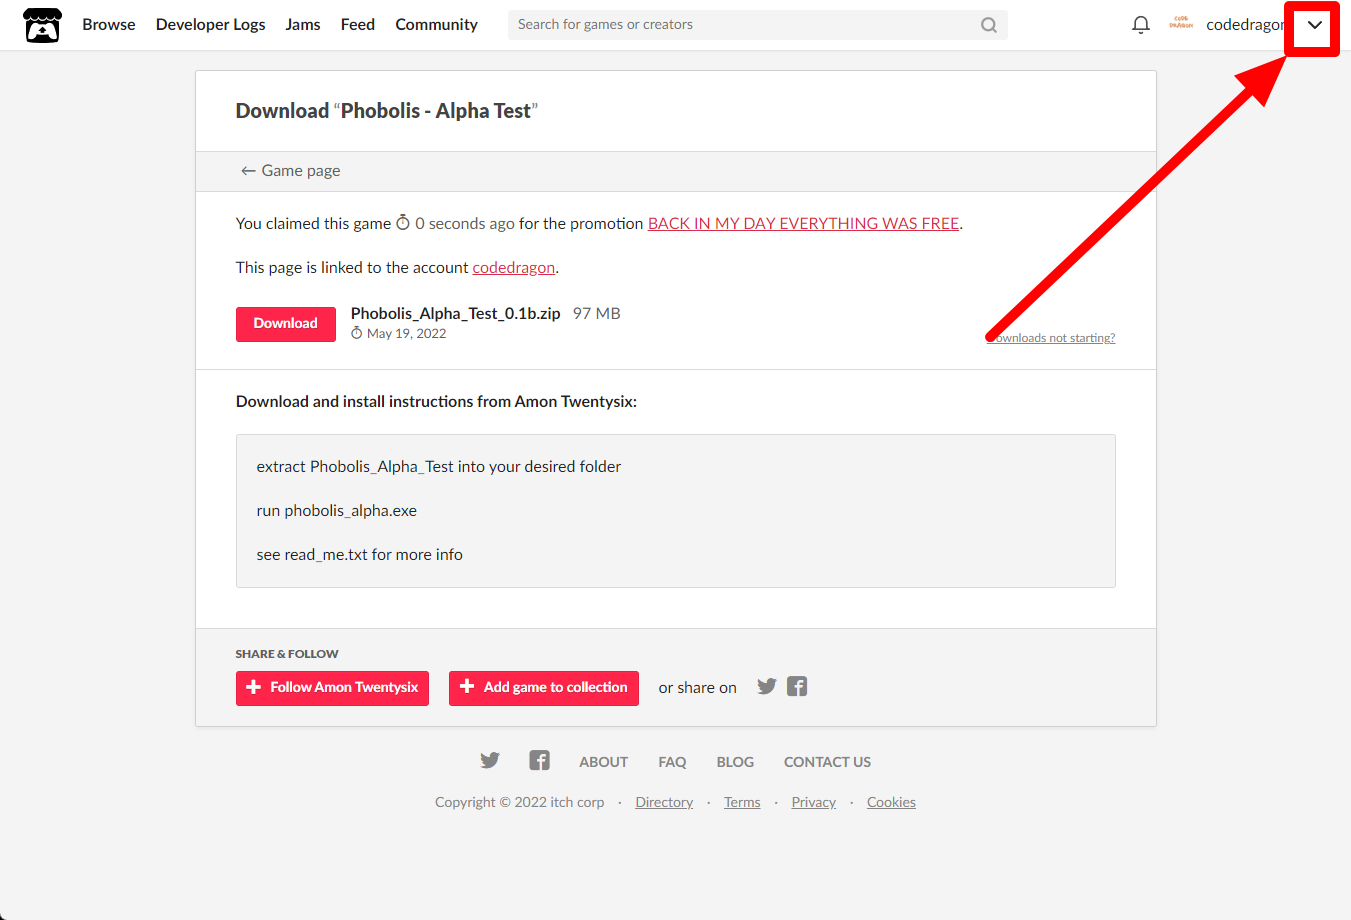Screen dimensions: 1351x920
Task: Share on Twitter beside 'or share on'
Action: (767, 686)
